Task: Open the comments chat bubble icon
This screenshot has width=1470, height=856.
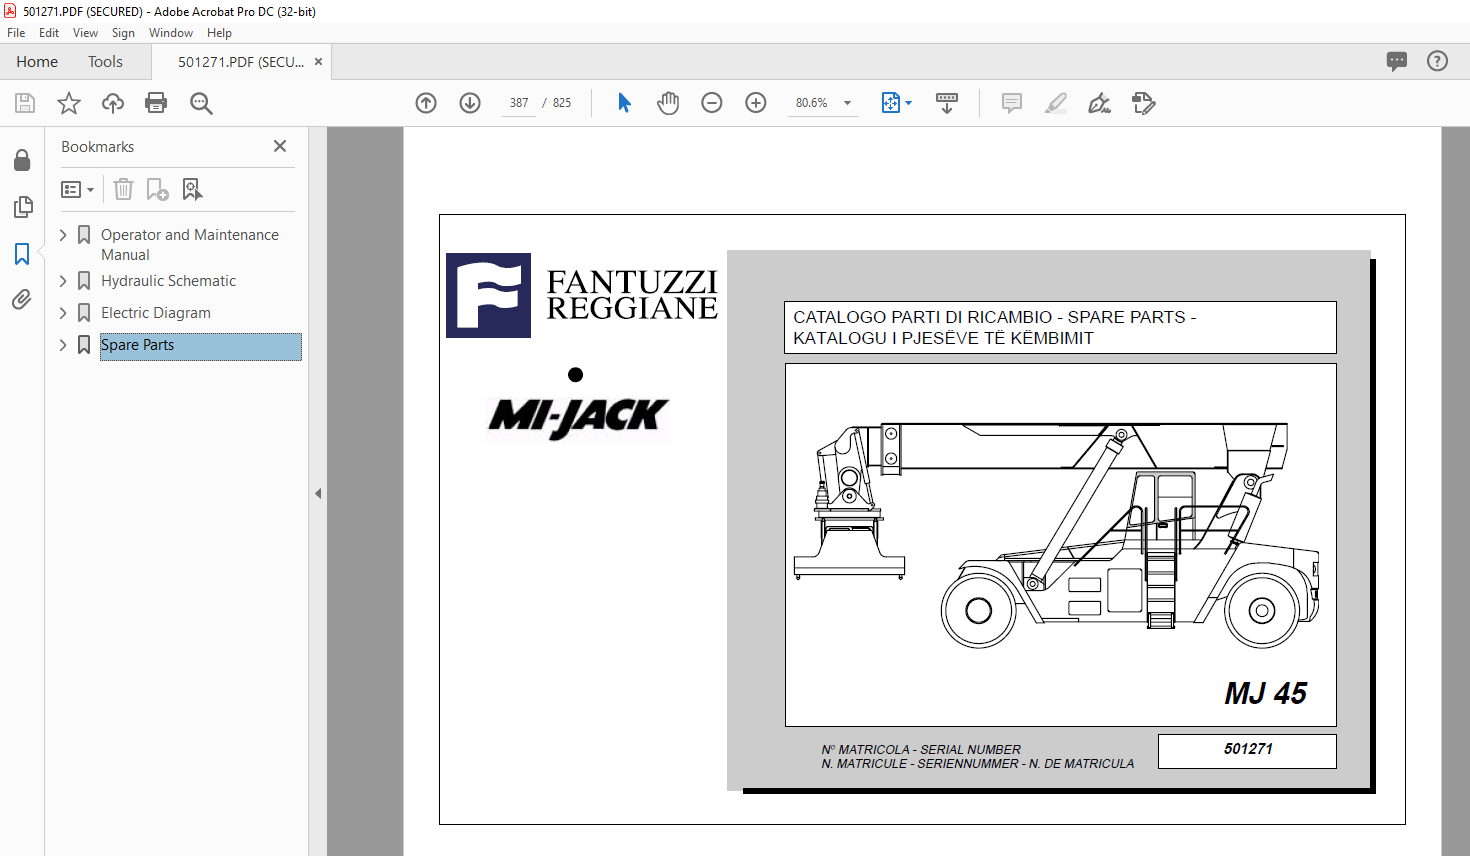Action: (1397, 61)
